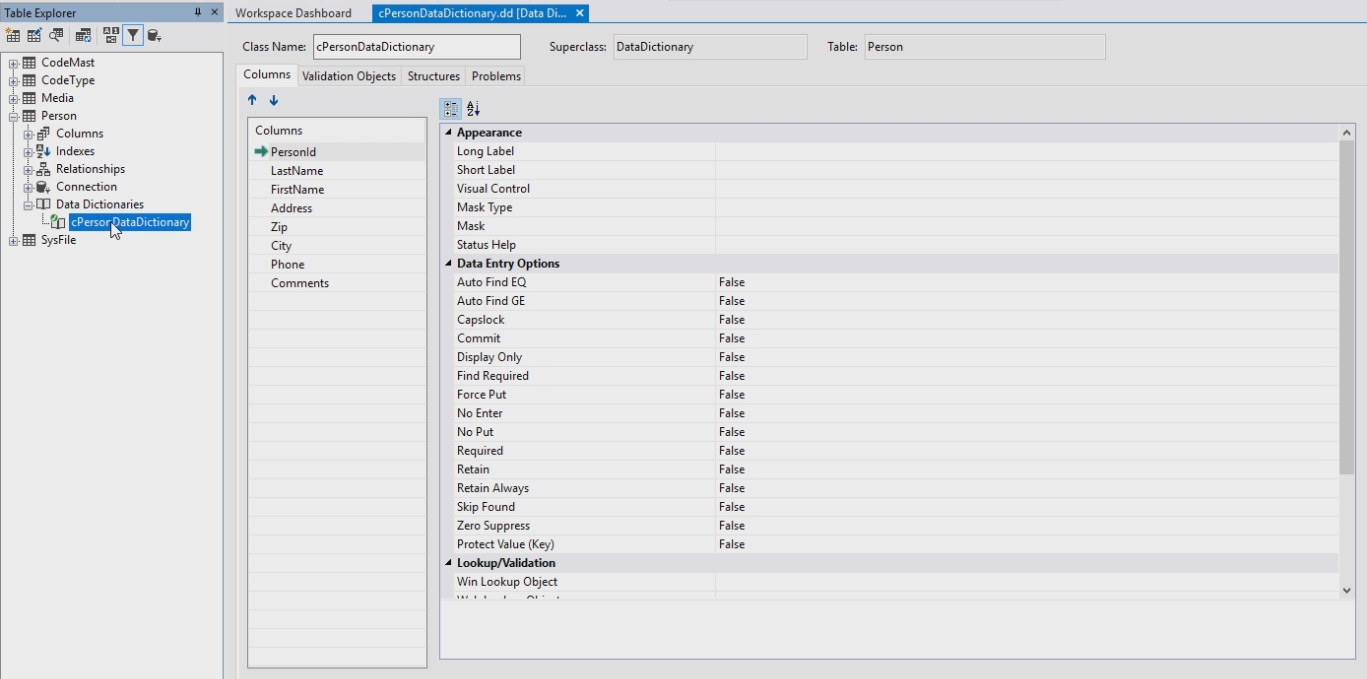Toggle the filter funnel icon in Table Explorer
The height and width of the screenshot is (679, 1367).
[132, 35]
